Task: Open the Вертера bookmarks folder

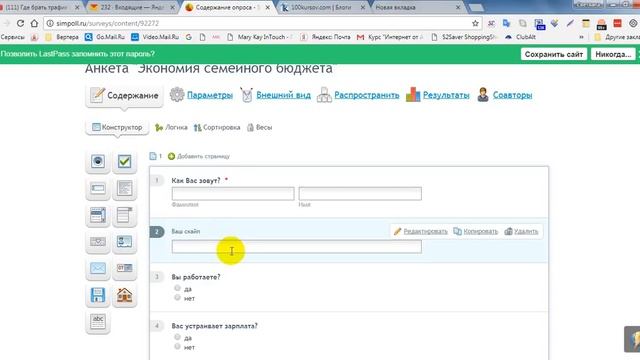Action: click(62, 37)
